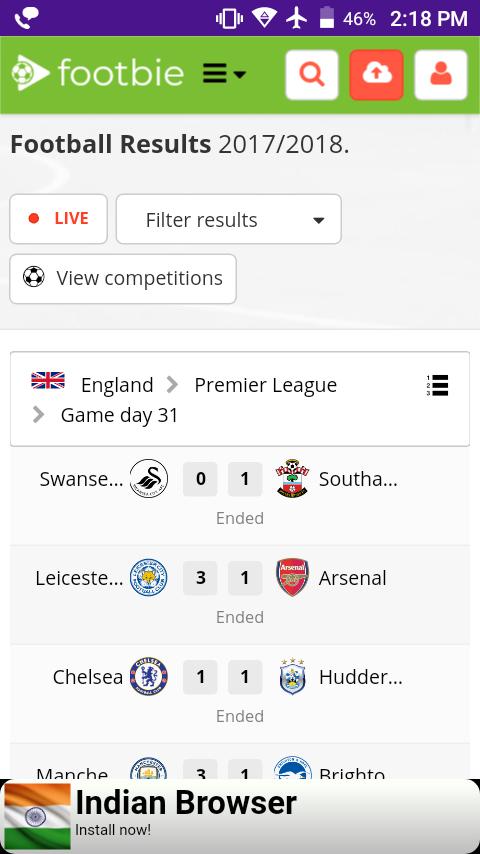Click the View competitions button
The image size is (480, 854).
[123, 279]
